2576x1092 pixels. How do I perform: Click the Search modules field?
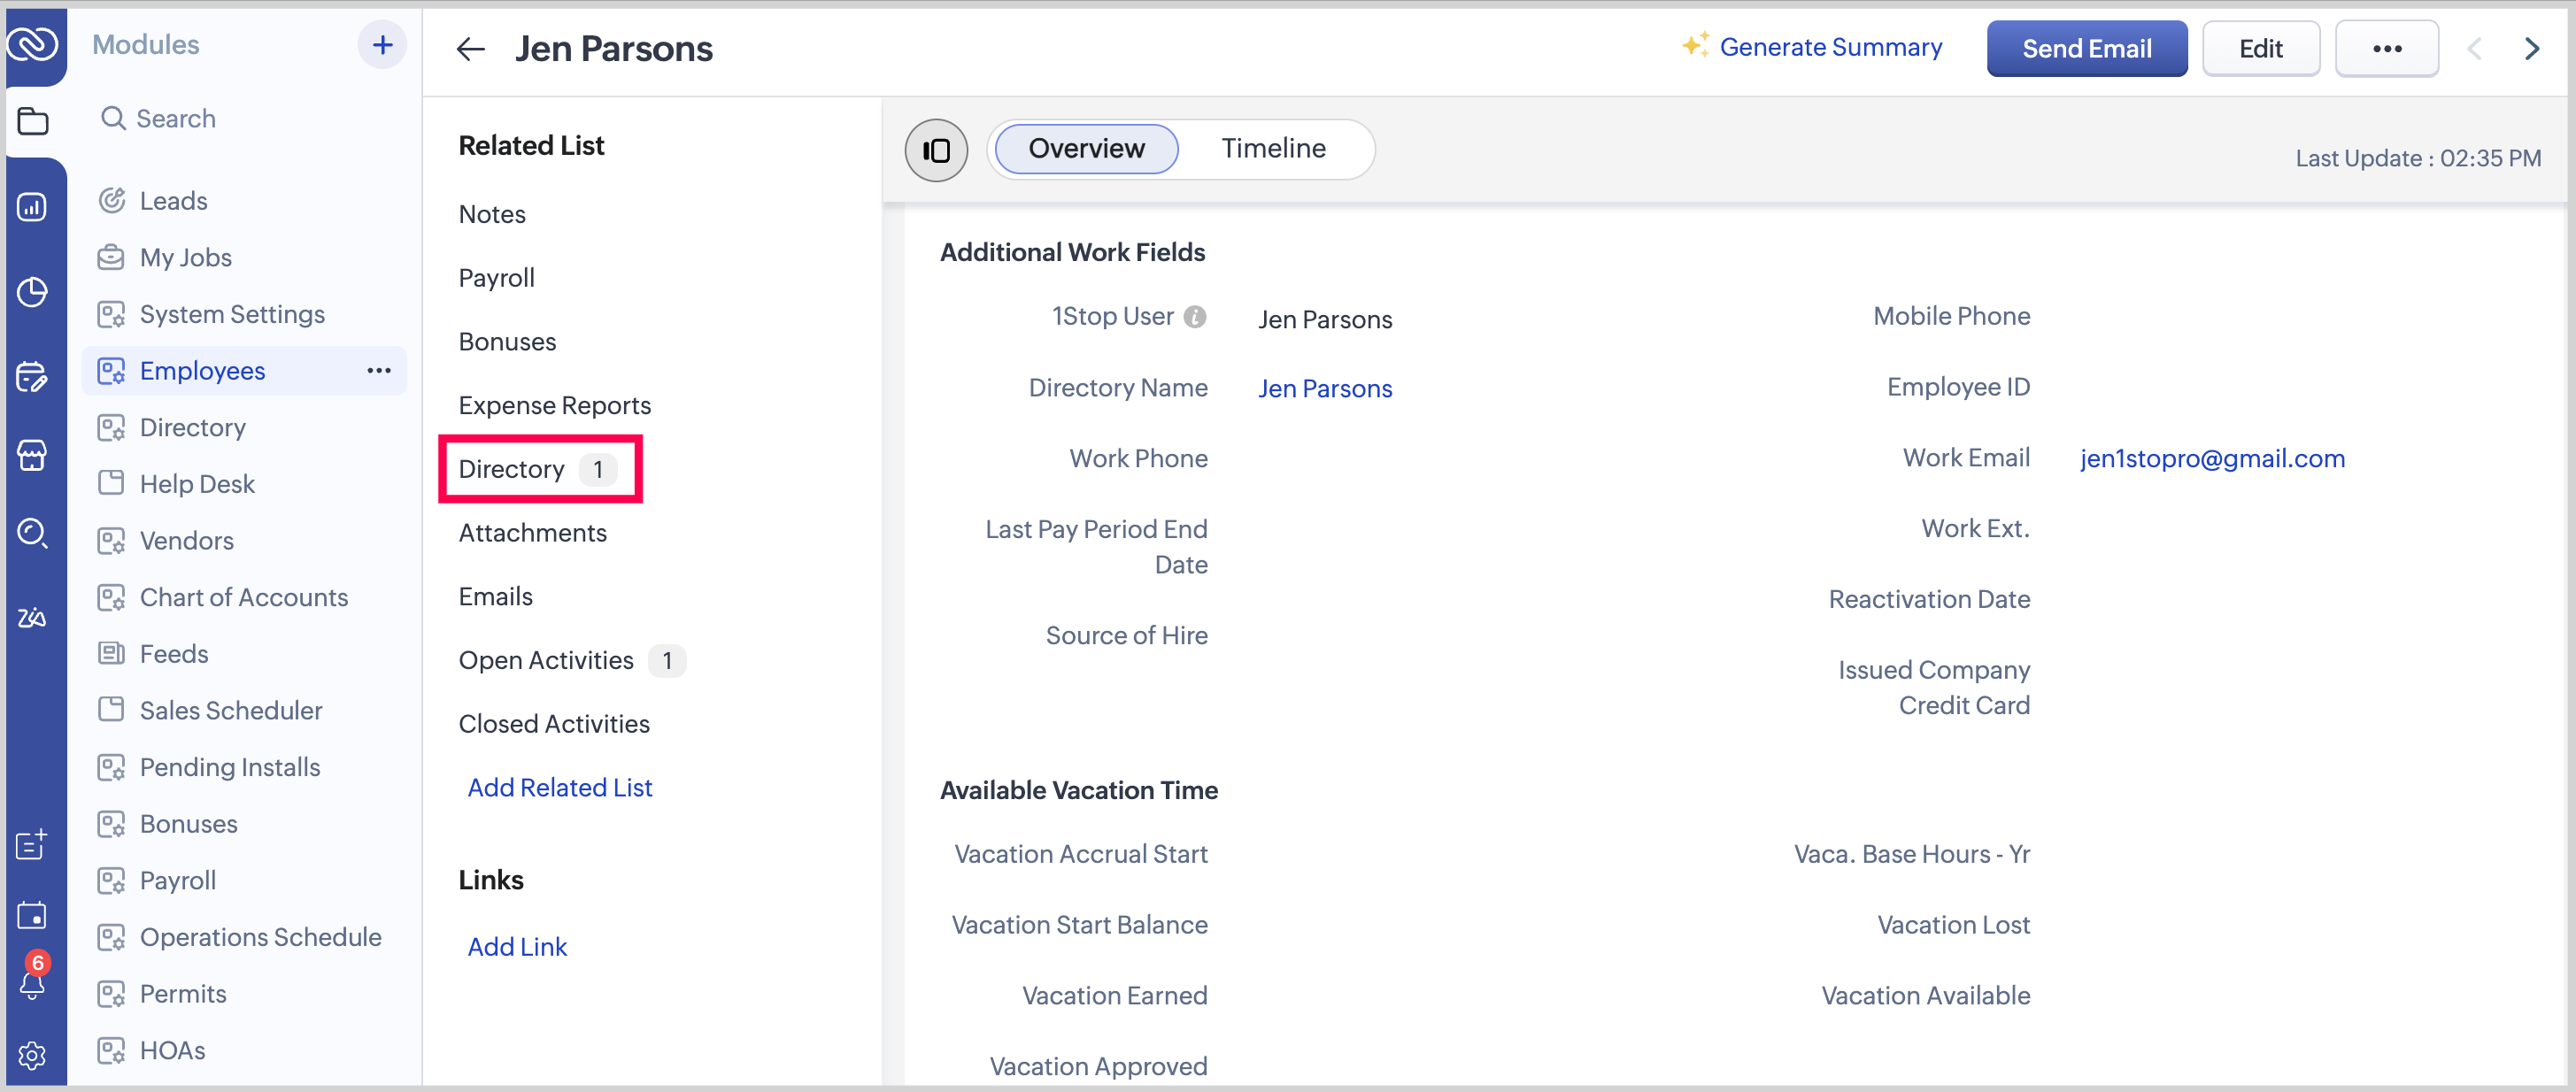point(176,119)
